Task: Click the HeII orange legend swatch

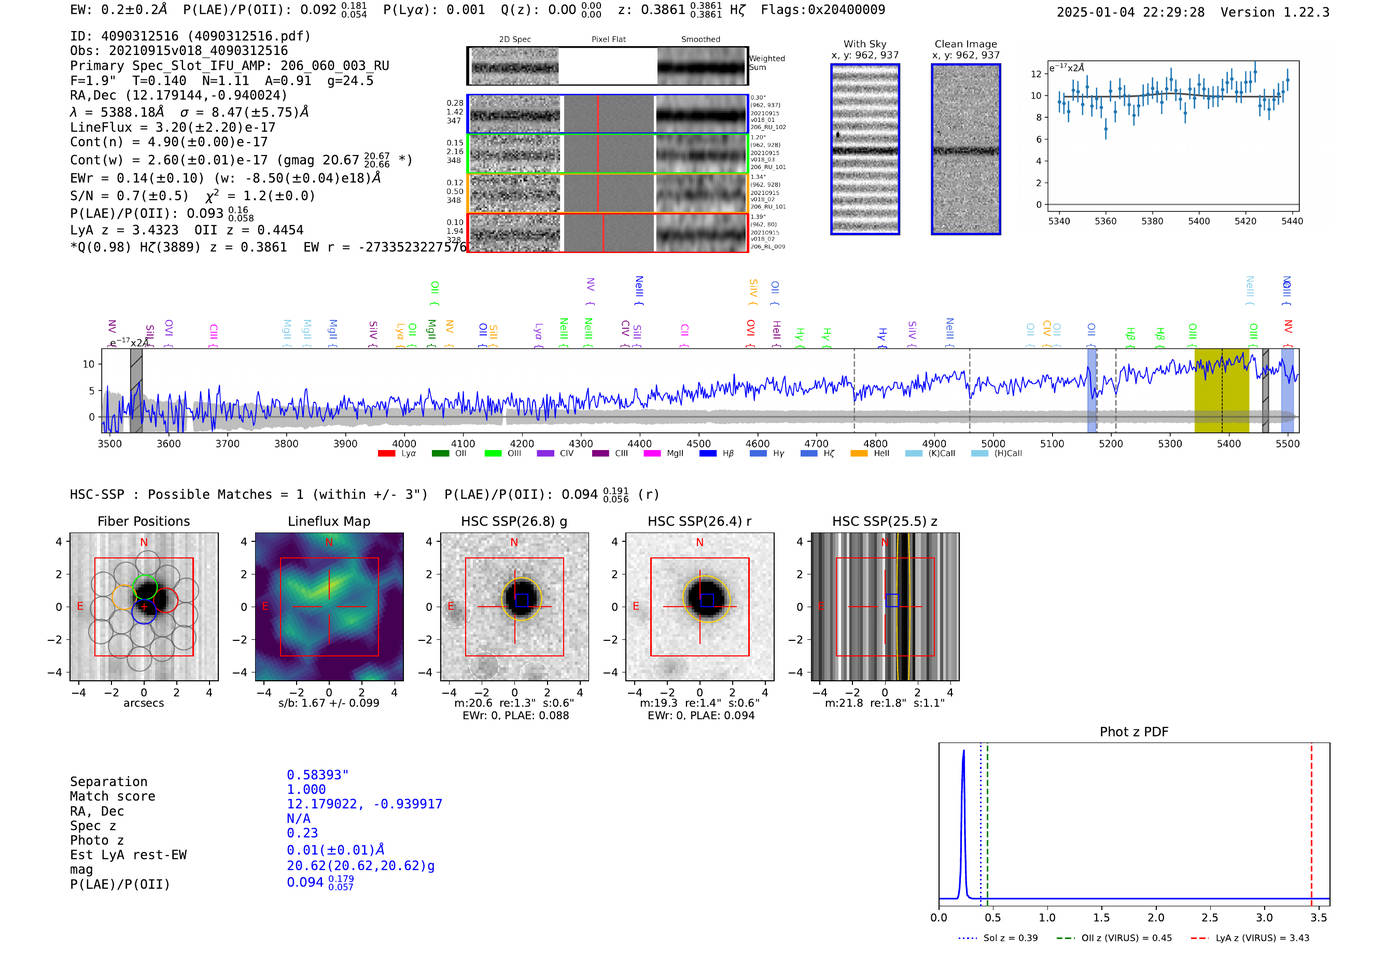Action: 858,454
